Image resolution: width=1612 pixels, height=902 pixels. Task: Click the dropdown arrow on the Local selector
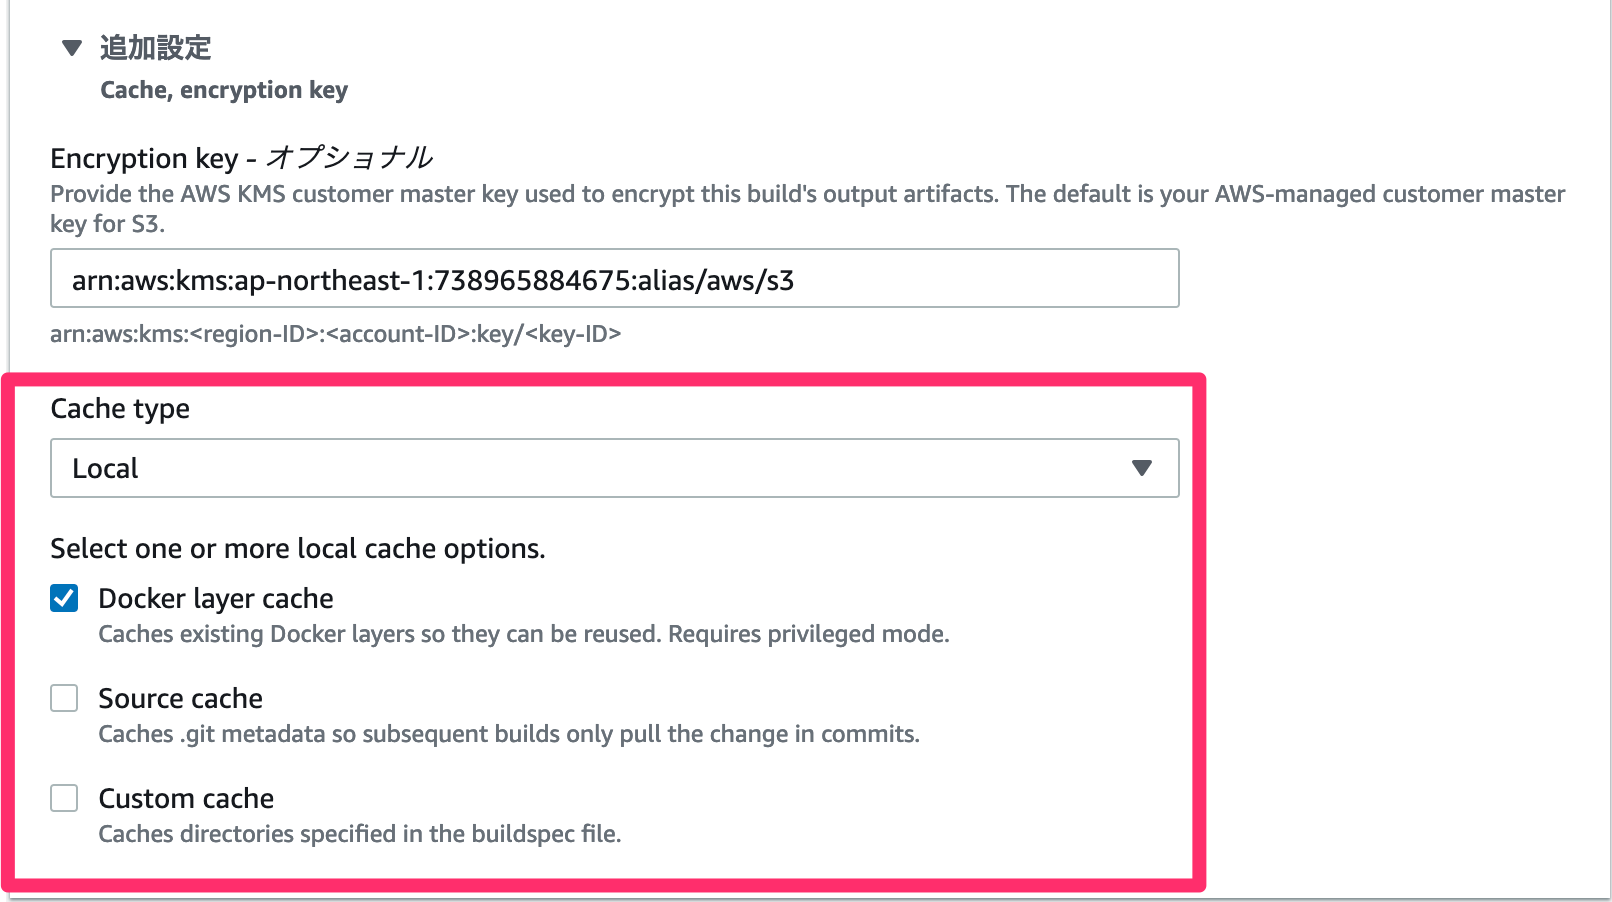1140,467
